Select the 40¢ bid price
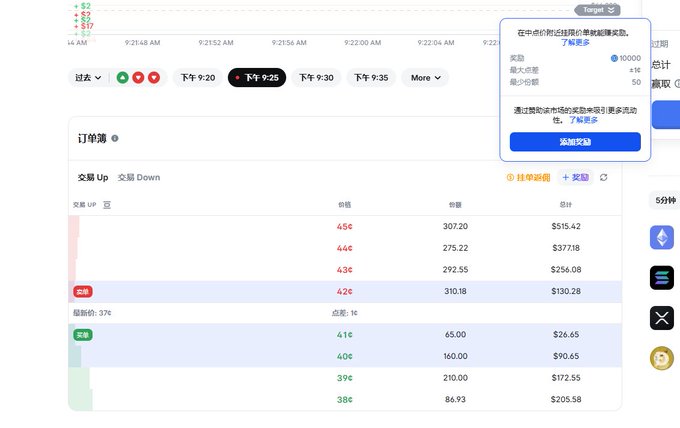 click(344, 356)
